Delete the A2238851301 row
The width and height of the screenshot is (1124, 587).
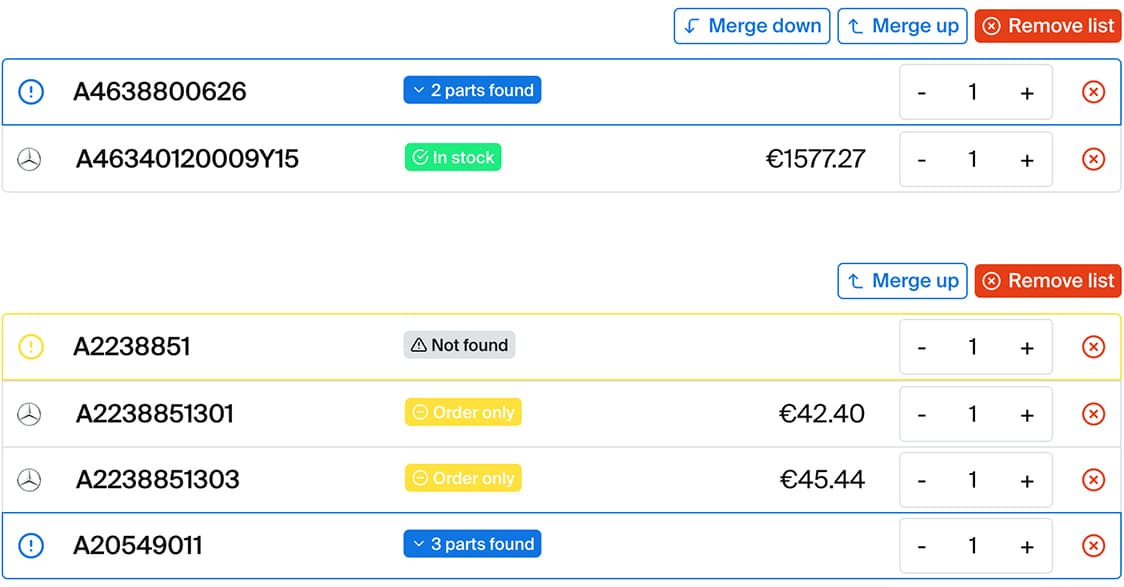tap(1093, 414)
